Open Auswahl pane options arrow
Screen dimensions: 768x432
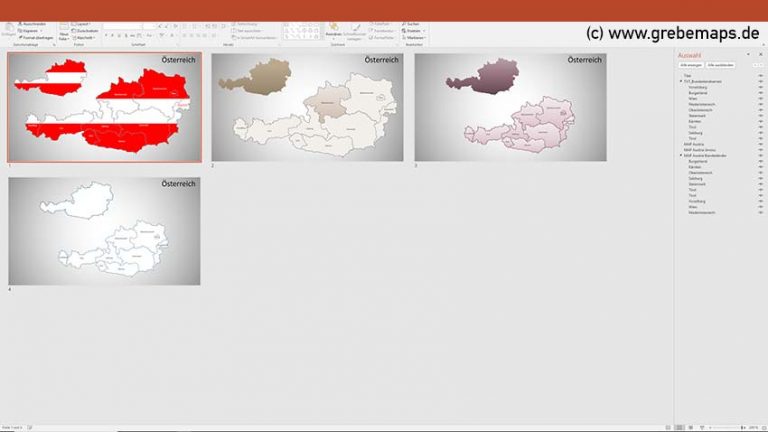click(748, 54)
